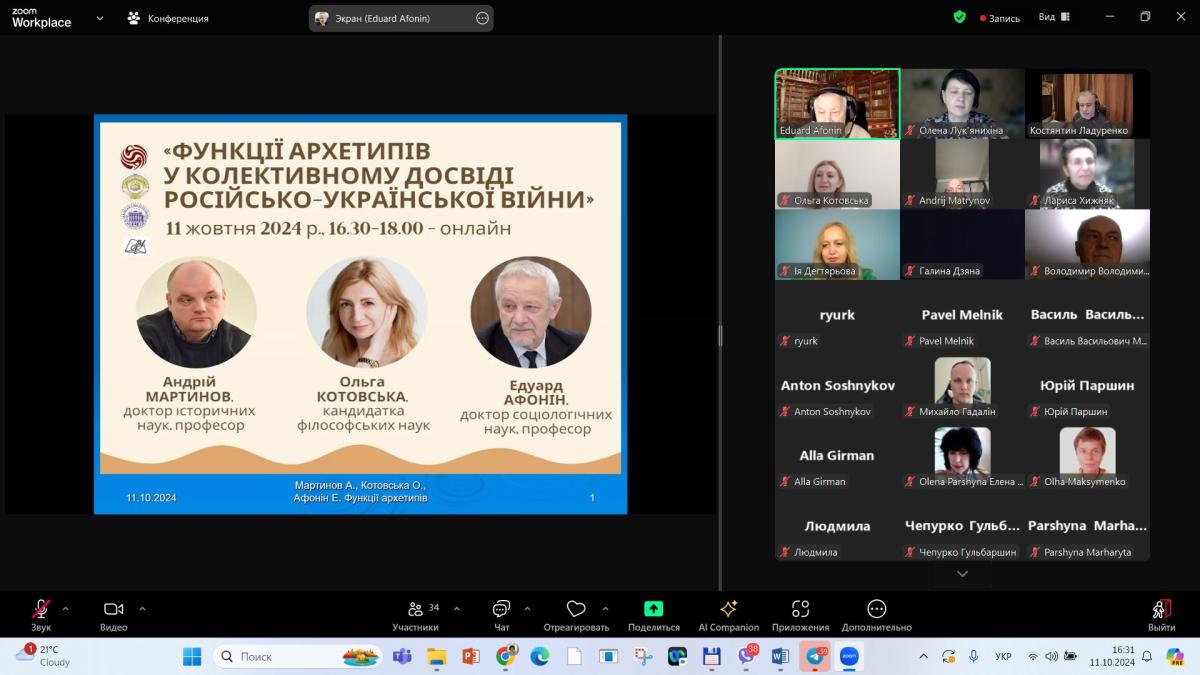Open screen share options for Eduard Afonin
Image resolution: width=1200 pixels, height=675 pixels.
482,18
